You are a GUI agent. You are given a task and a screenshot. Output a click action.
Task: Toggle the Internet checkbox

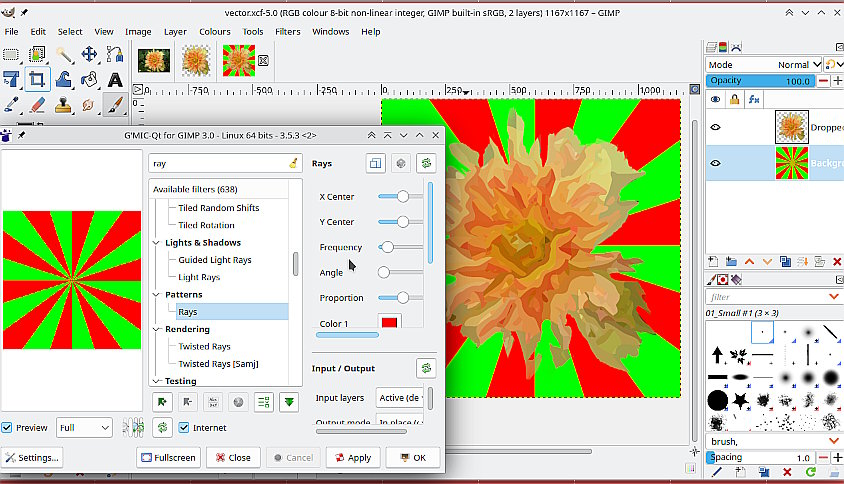pos(185,428)
